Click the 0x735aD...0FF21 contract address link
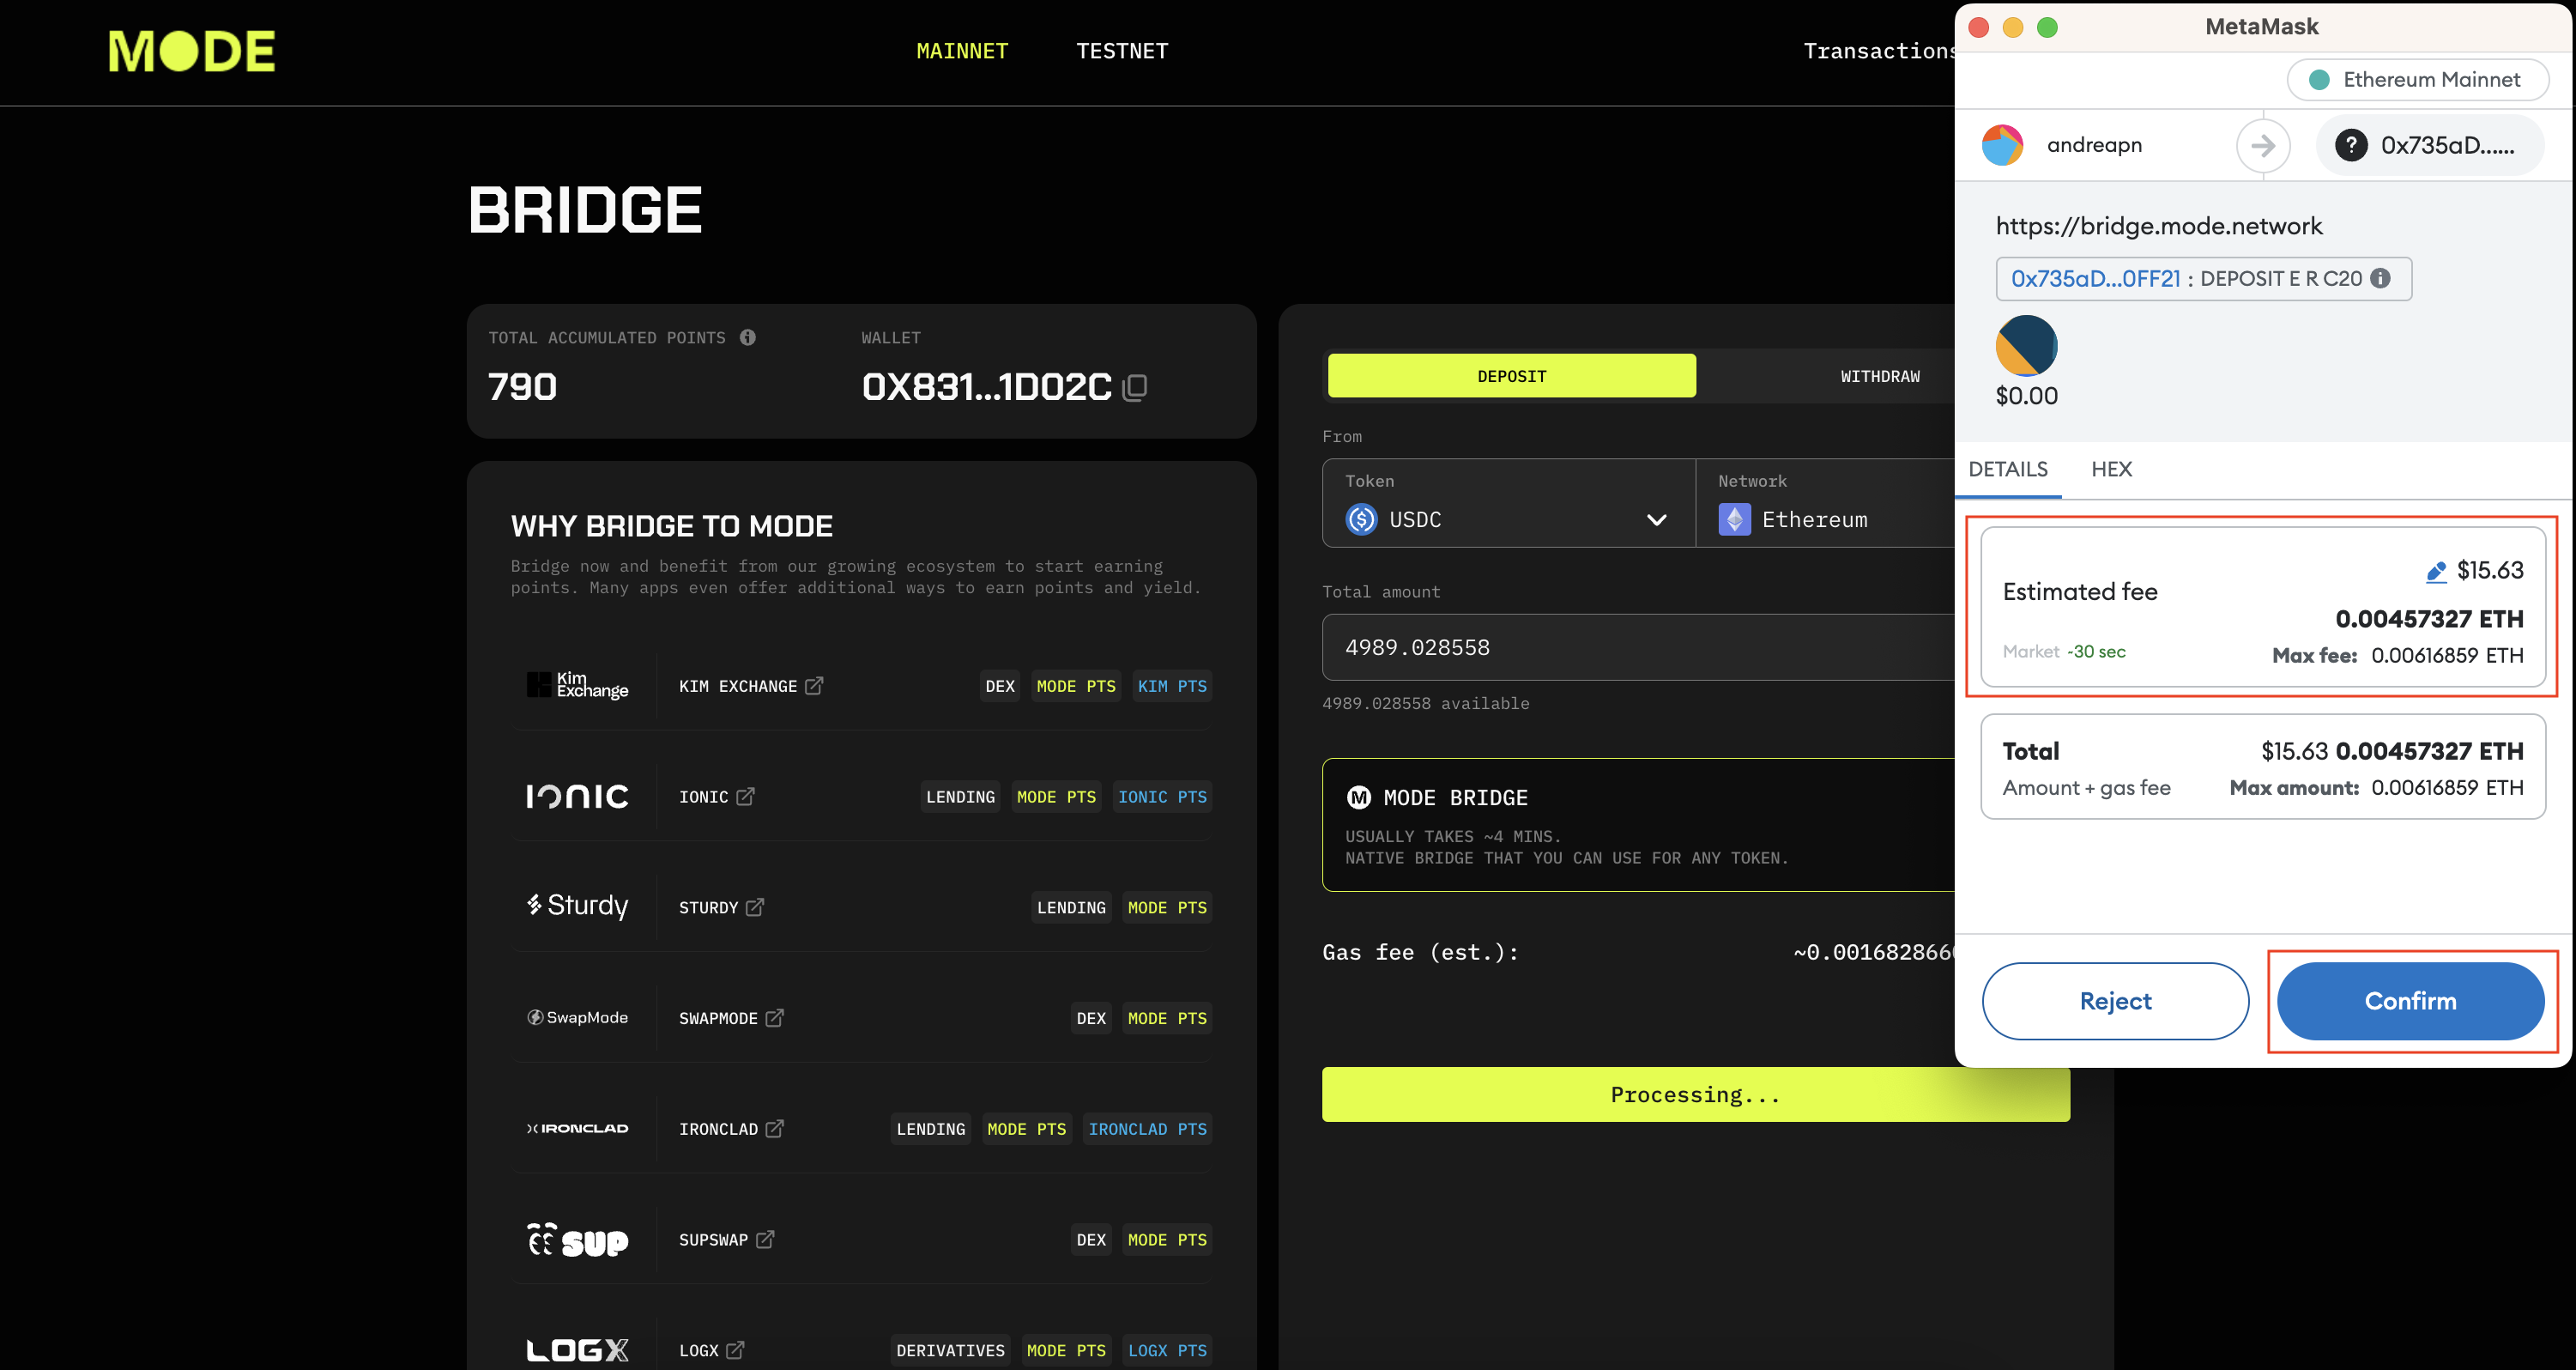This screenshot has width=2576, height=1370. click(x=2095, y=278)
